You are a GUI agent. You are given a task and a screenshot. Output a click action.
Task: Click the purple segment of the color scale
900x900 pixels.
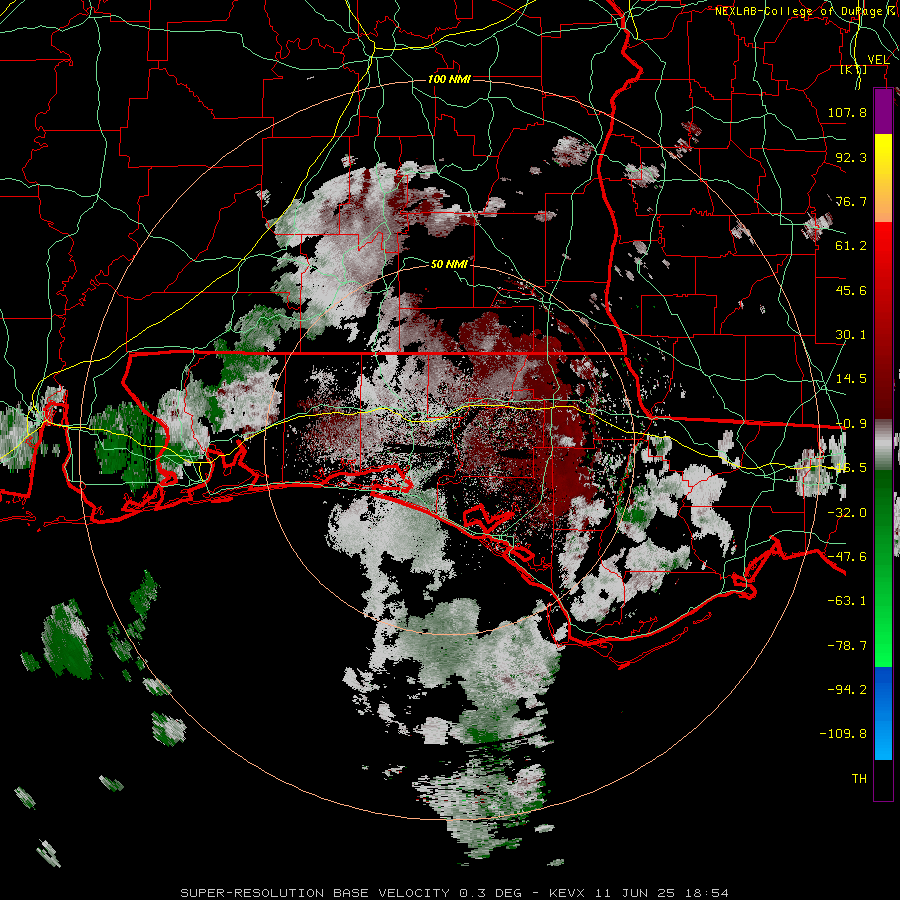click(883, 111)
